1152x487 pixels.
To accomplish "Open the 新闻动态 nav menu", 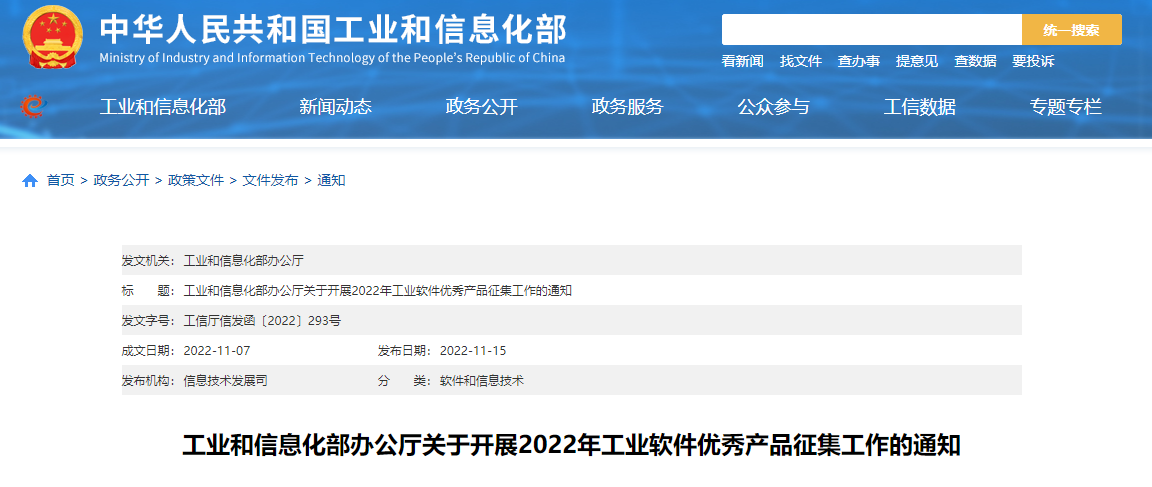I will [x=335, y=107].
